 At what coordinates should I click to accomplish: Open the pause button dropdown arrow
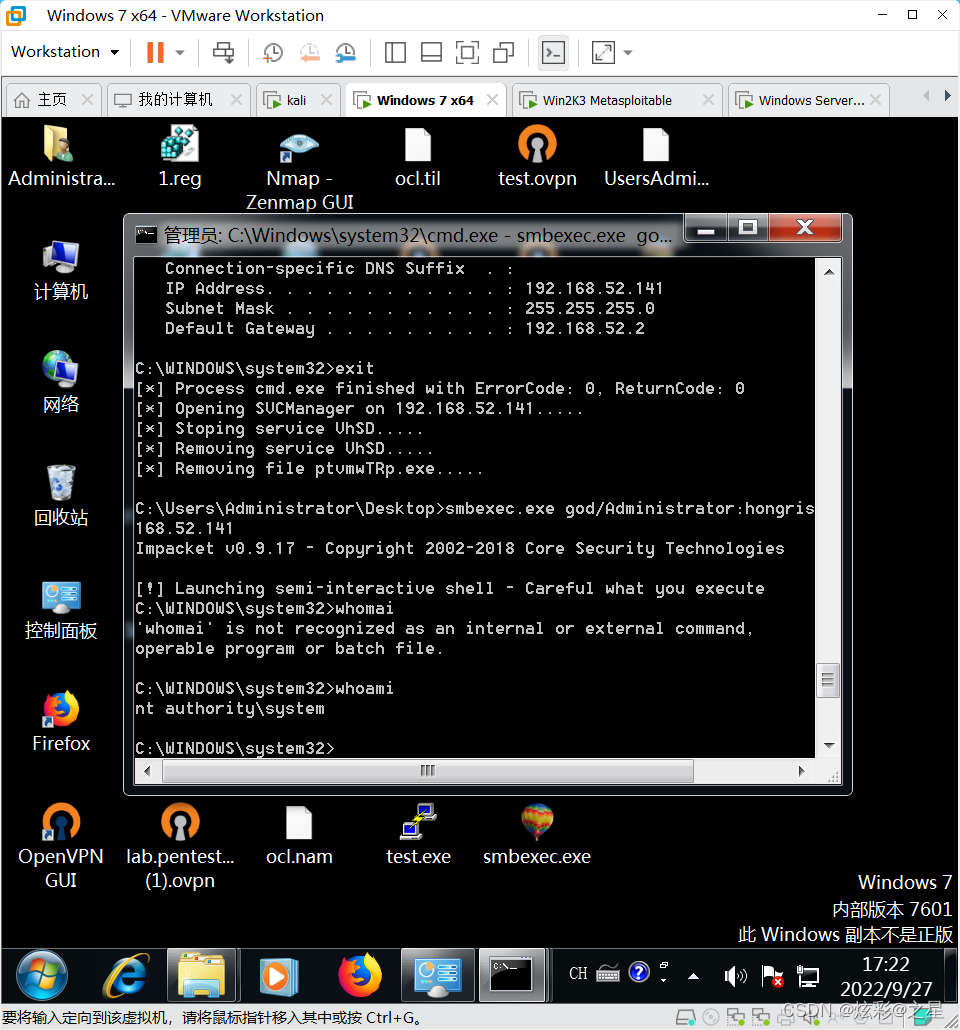point(180,53)
